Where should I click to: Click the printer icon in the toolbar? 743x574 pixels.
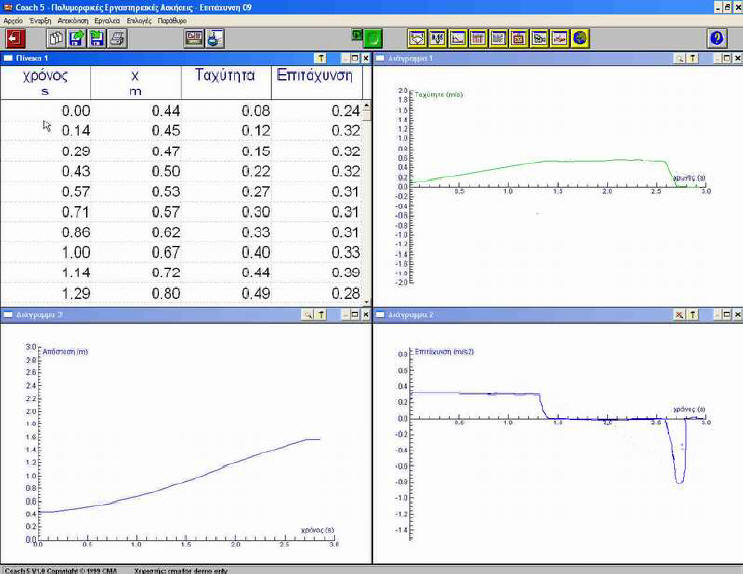pyautogui.click(x=117, y=38)
